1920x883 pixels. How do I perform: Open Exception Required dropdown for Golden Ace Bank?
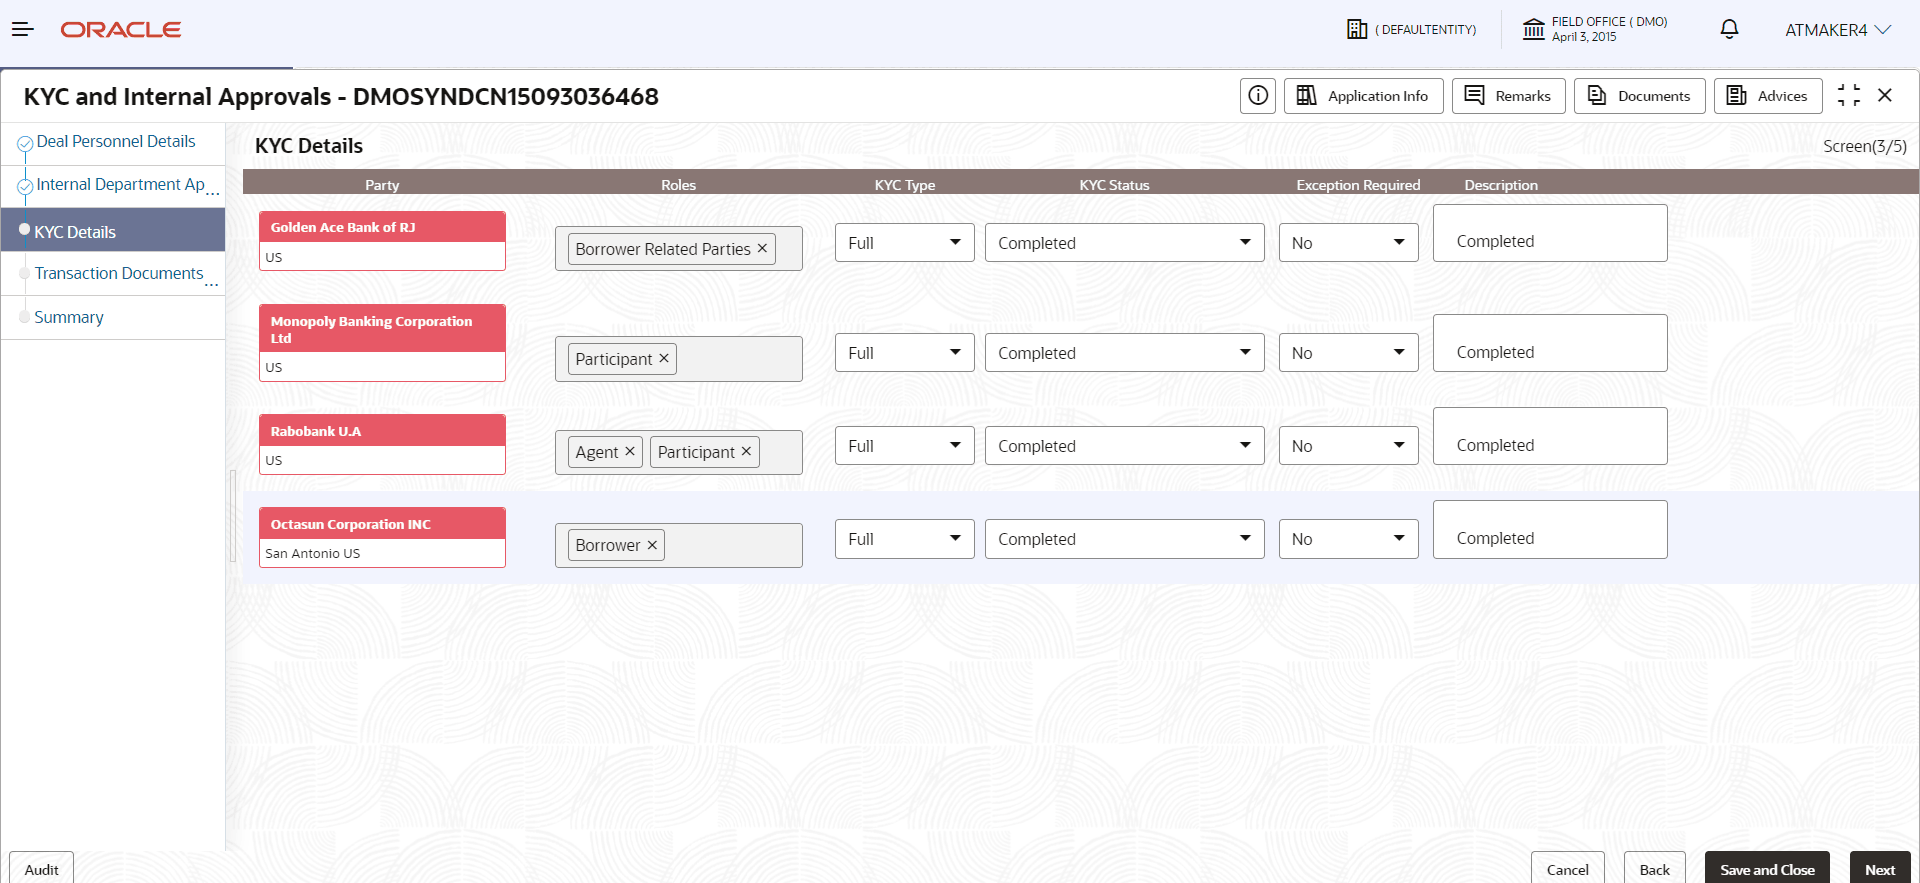point(1349,243)
